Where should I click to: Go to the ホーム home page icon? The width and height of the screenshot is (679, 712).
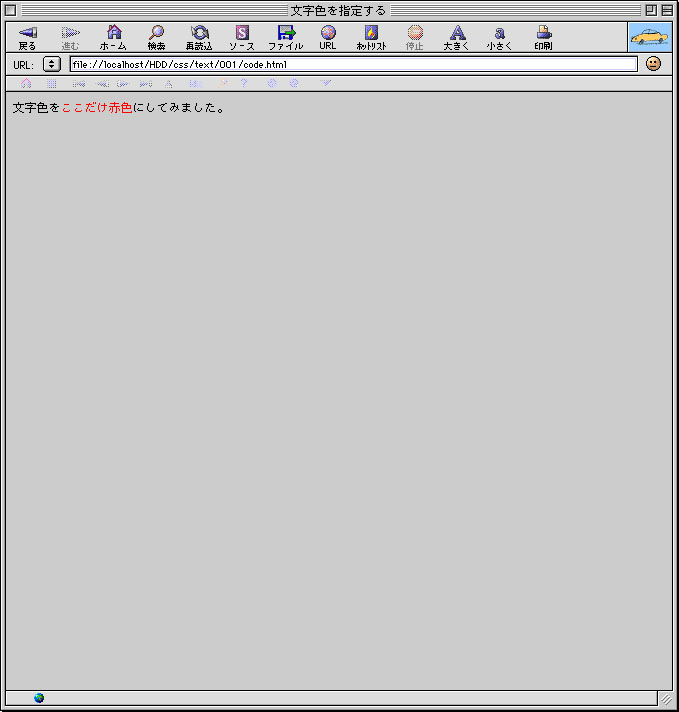point(114,32)
